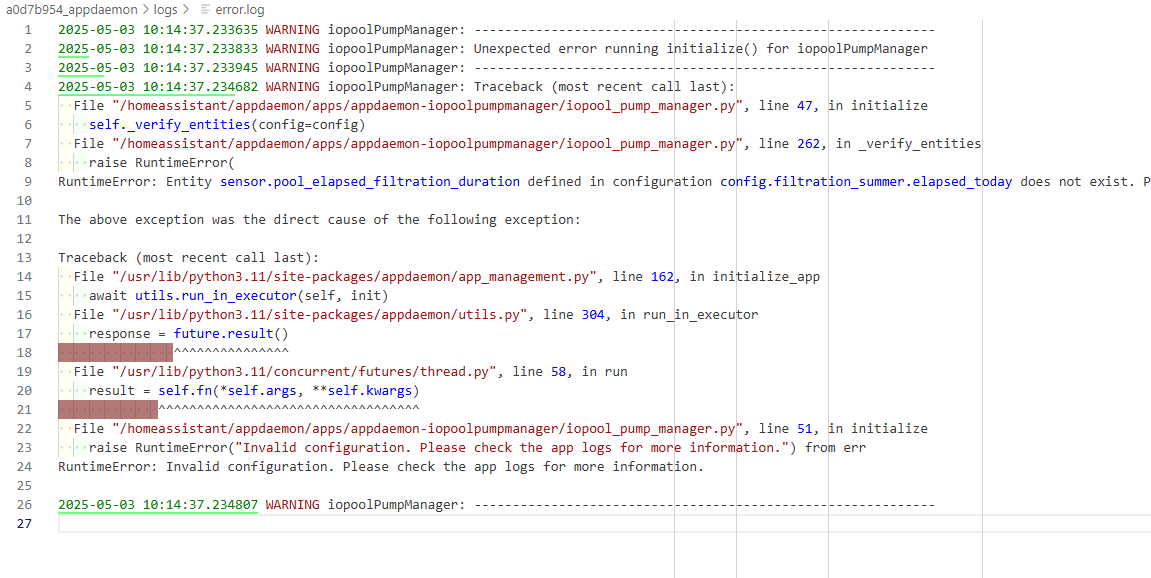Image resolution: width=1151 pixels, height=578 pixels.
Task: Click the file icon beside error.log
Action: click(x=205, y=10)
